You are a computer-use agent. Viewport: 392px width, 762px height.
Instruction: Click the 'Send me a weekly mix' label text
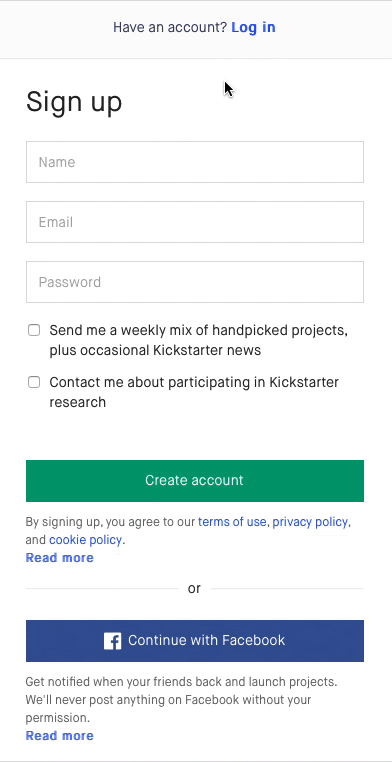(x=199, y=340)
